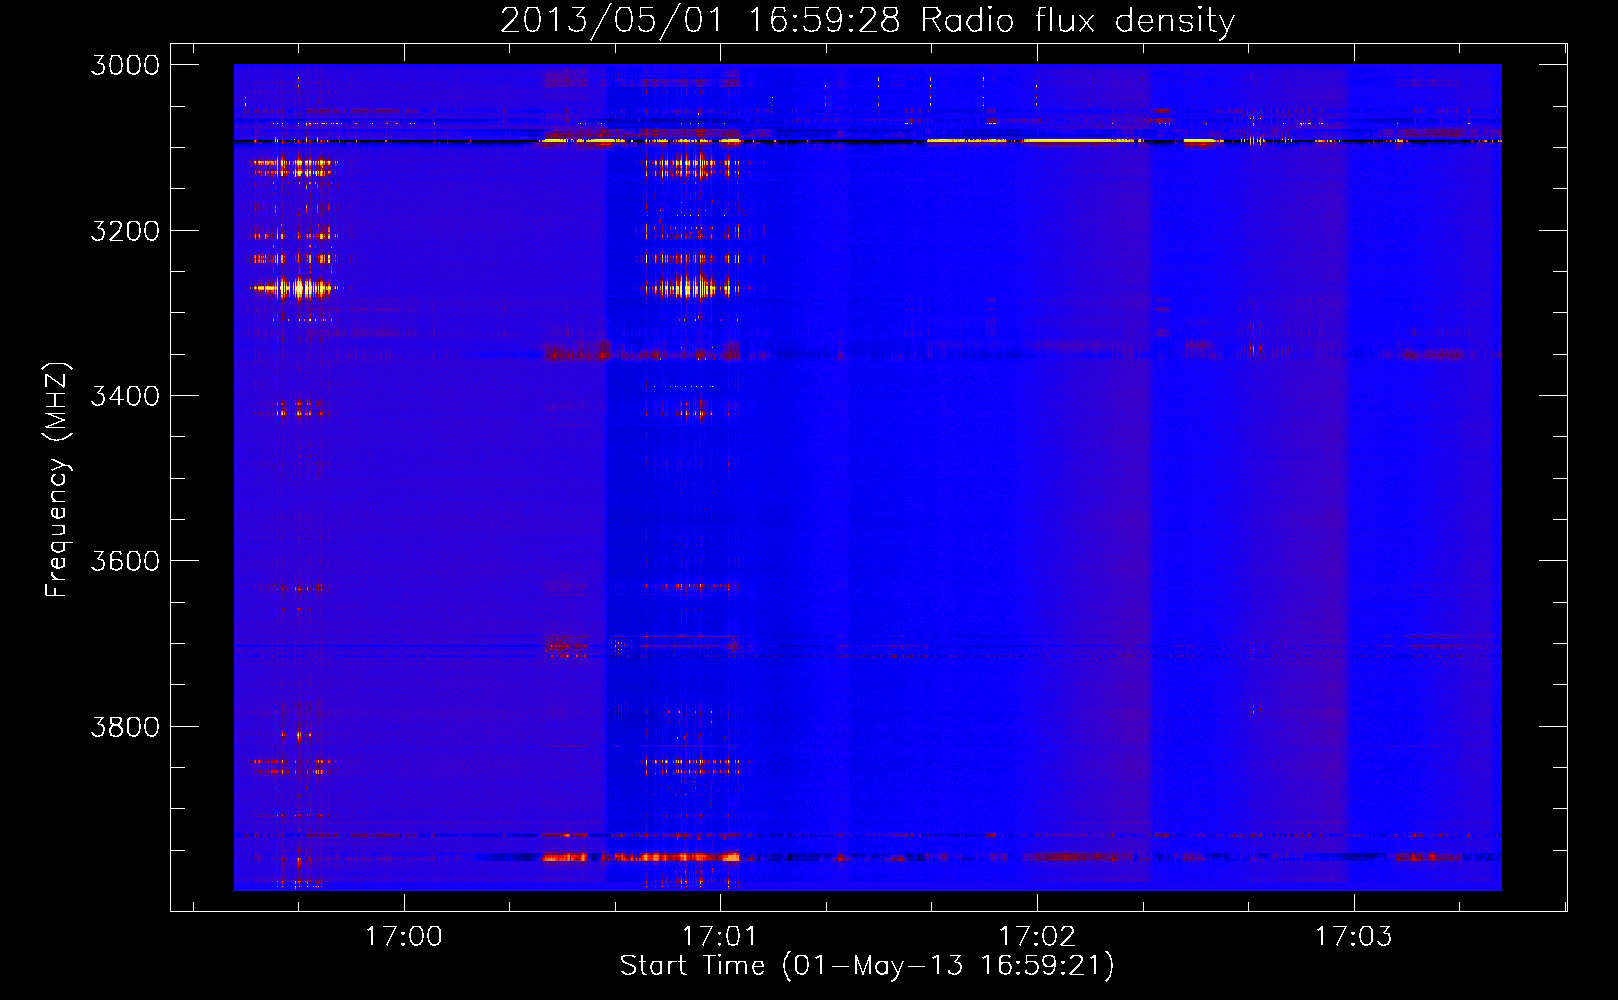Image resolution: width=1618 pixels, height=1000 pixels.
Task: Click the "Frequency (MHZ)" axis label
Action: (x=57, y=479)
